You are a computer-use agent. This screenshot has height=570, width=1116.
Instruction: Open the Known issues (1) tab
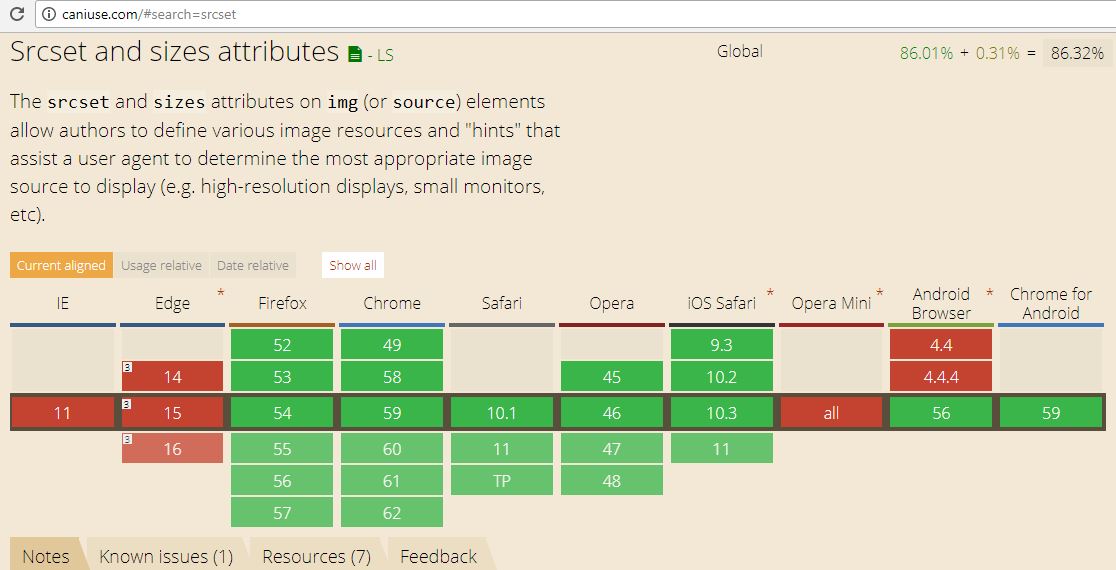pyautogui.click(x=166, y=556)
